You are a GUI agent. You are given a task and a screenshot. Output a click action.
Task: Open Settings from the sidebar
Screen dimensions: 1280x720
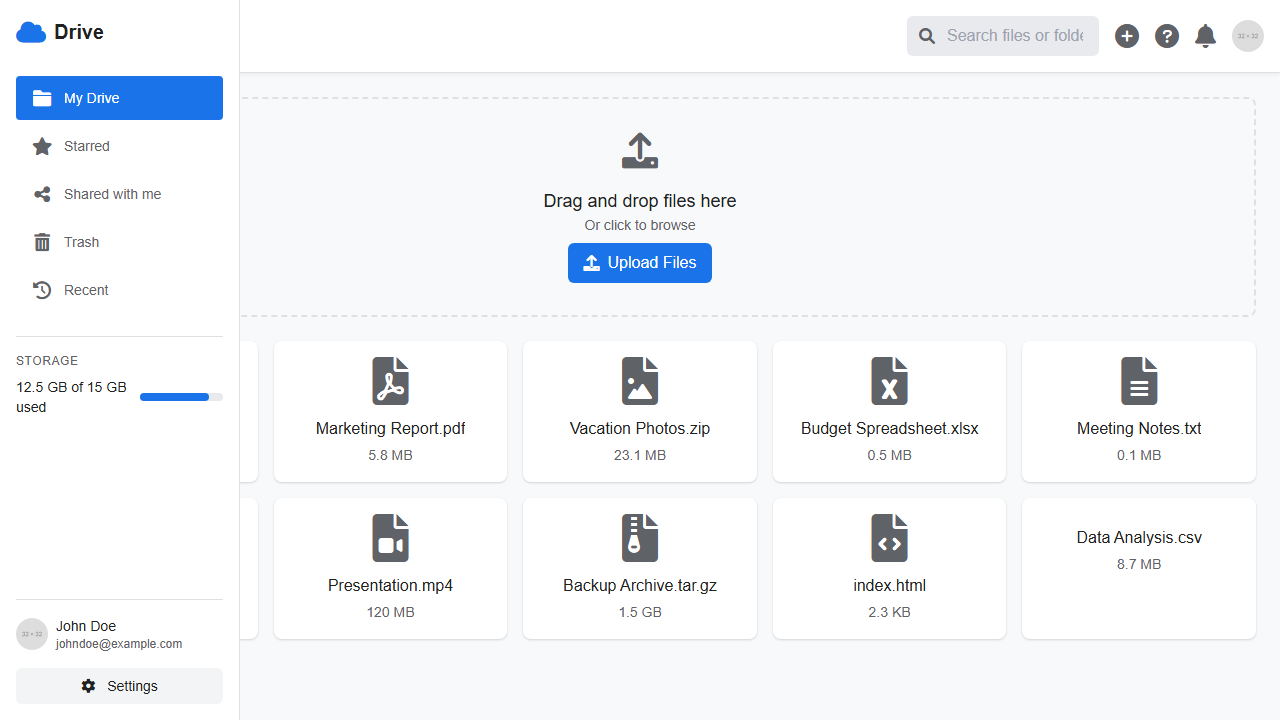119,686
